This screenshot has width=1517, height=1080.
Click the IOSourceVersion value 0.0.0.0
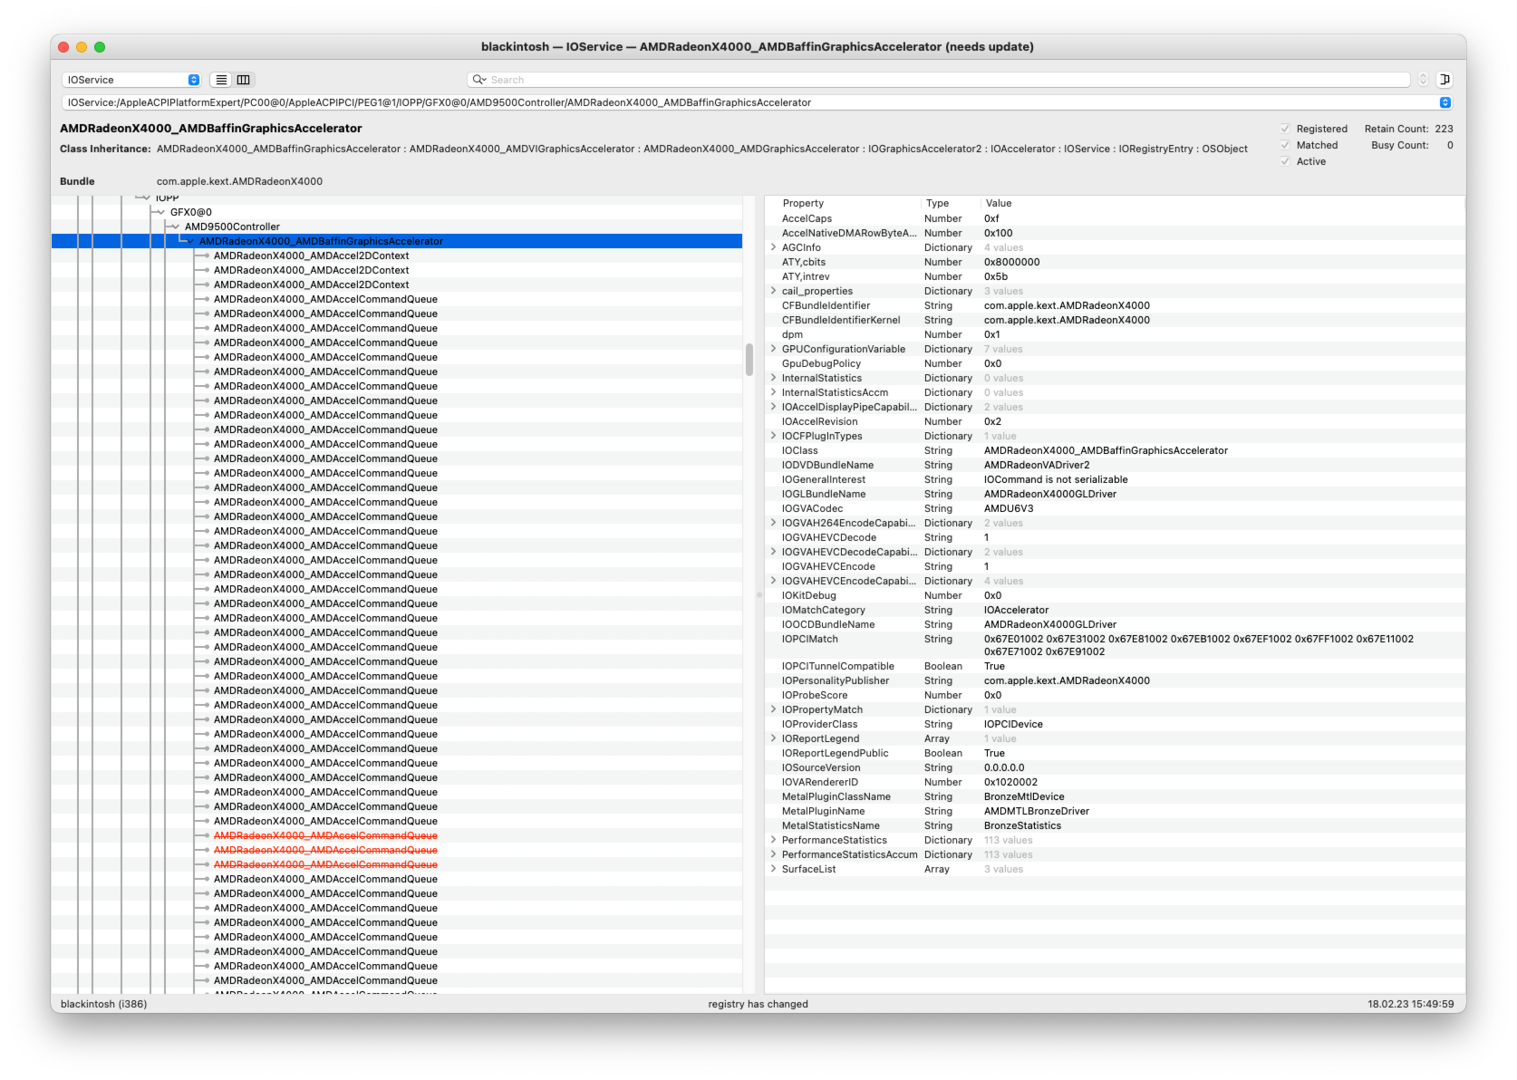pyautogui.click(x=1004, y=768)
